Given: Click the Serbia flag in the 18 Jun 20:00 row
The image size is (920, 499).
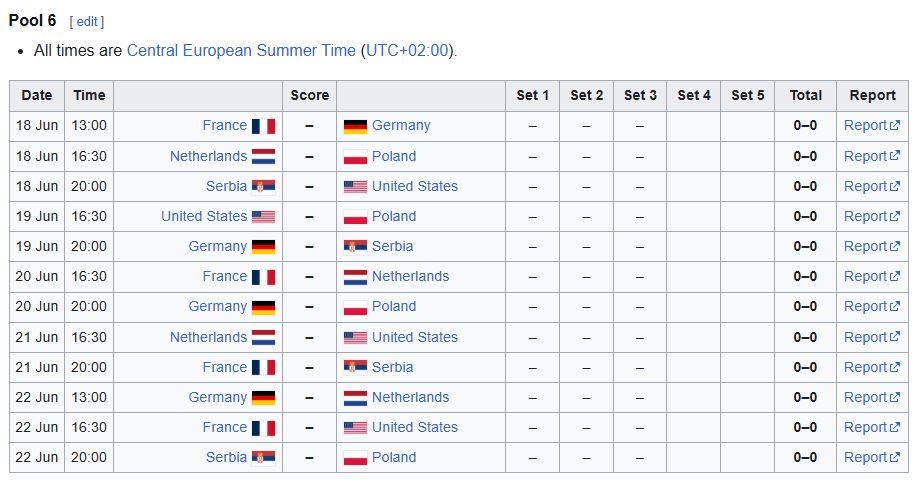Looking at the screenshot, I should pyautogui.click(x=263, y=187).
